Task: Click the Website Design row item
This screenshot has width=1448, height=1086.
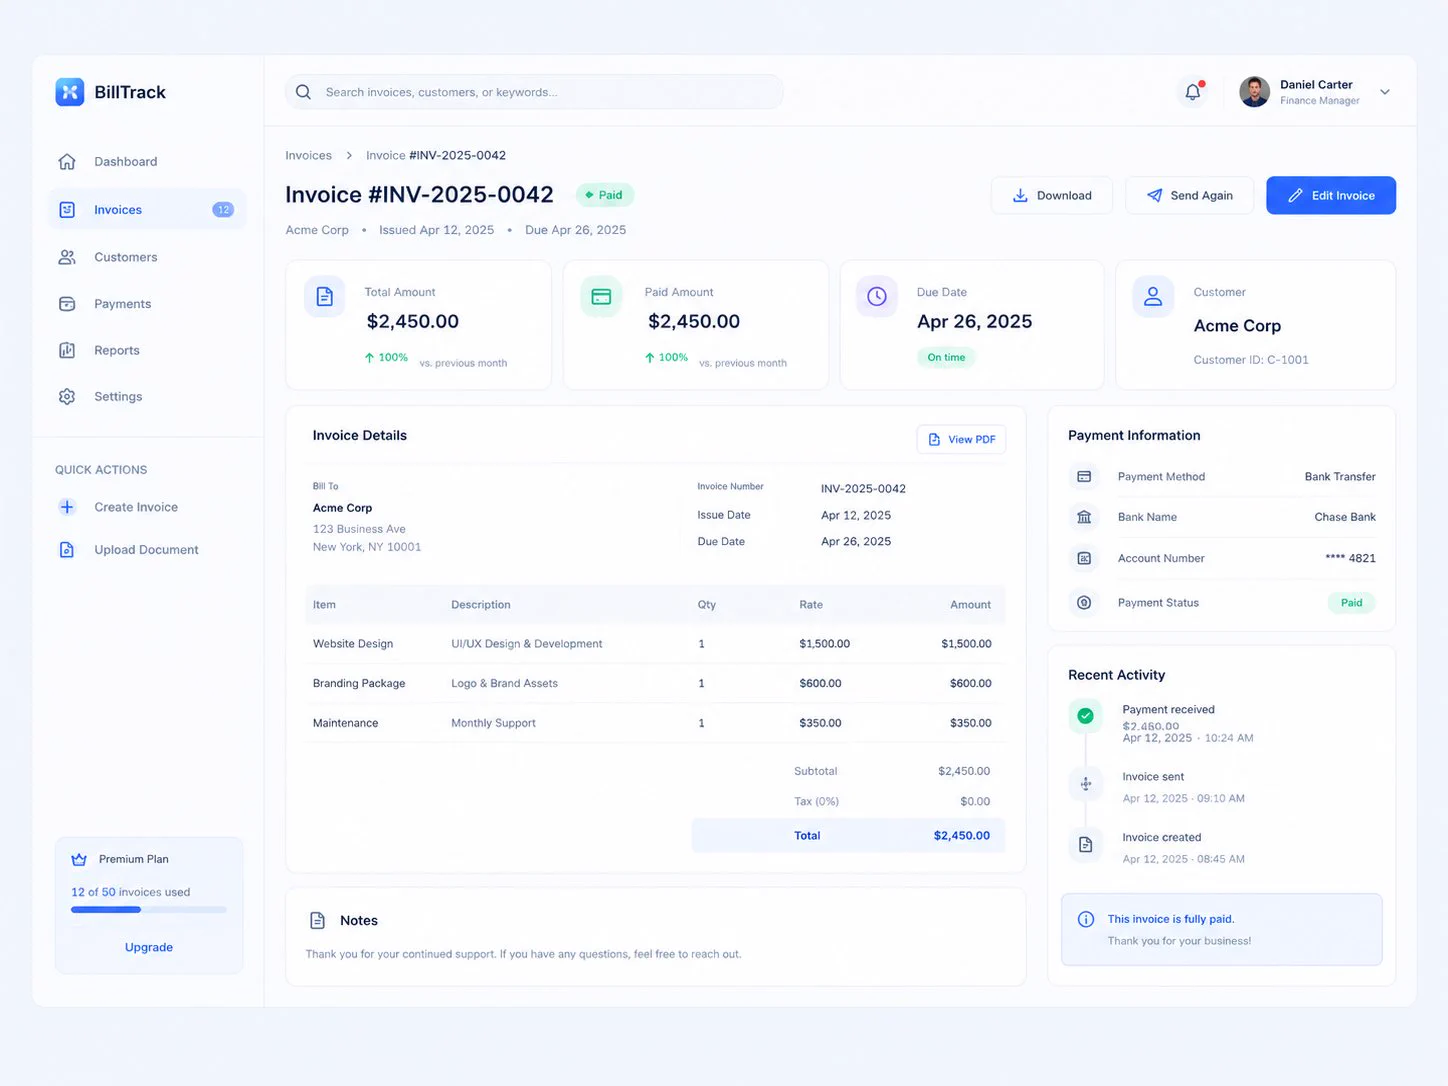Action: tap(353, 644)
